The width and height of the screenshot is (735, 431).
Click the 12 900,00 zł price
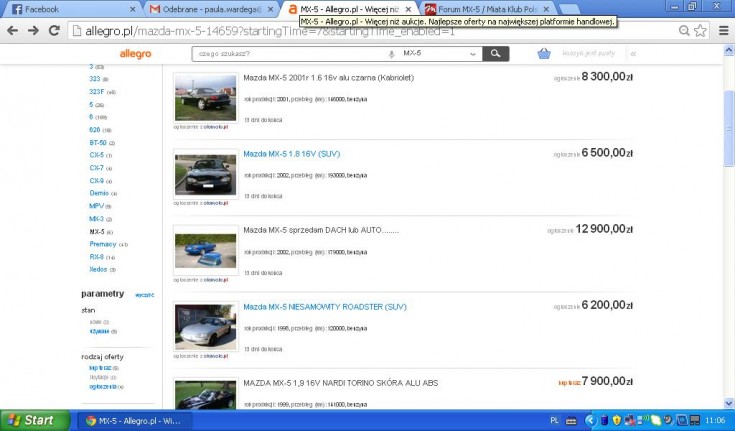(x=604, y=229)
